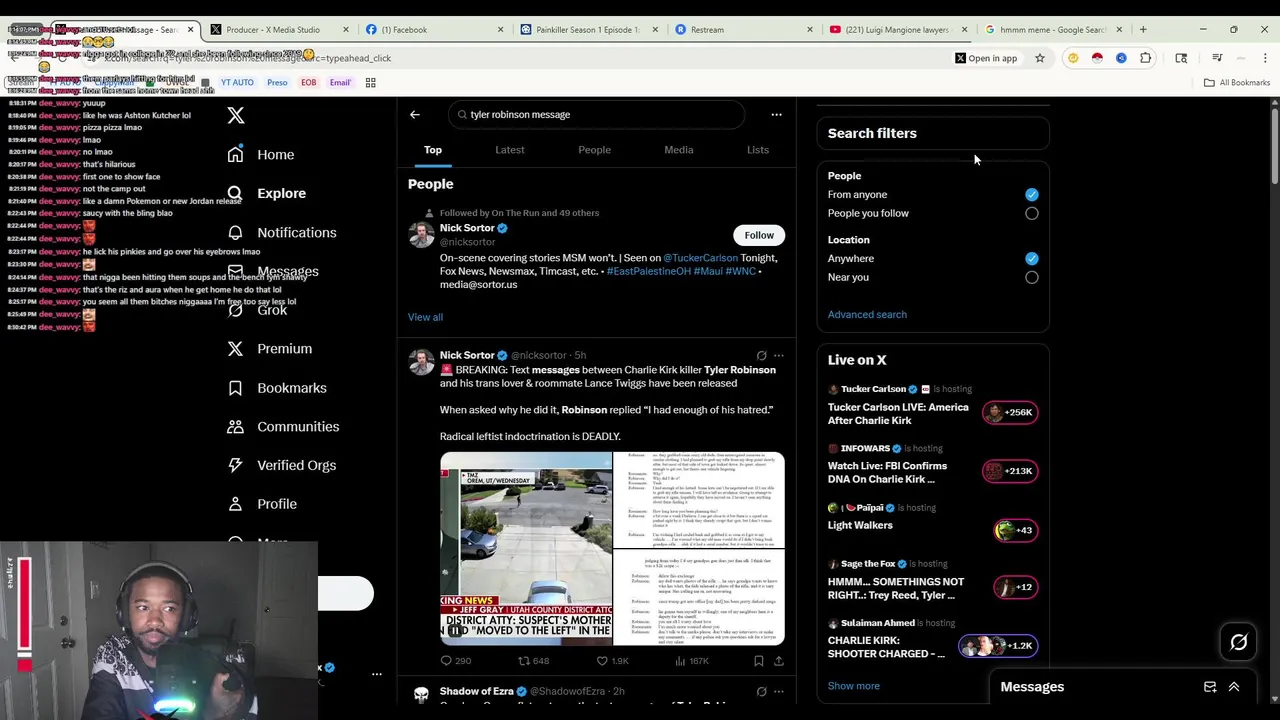The height and width of the screenshot is (720, 1280).
Task: Follow Nick Sortor
Action: point(759,235)
